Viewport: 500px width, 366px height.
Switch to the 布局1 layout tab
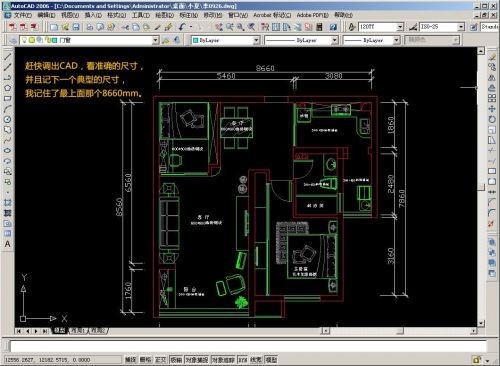[x=77, y=331]
